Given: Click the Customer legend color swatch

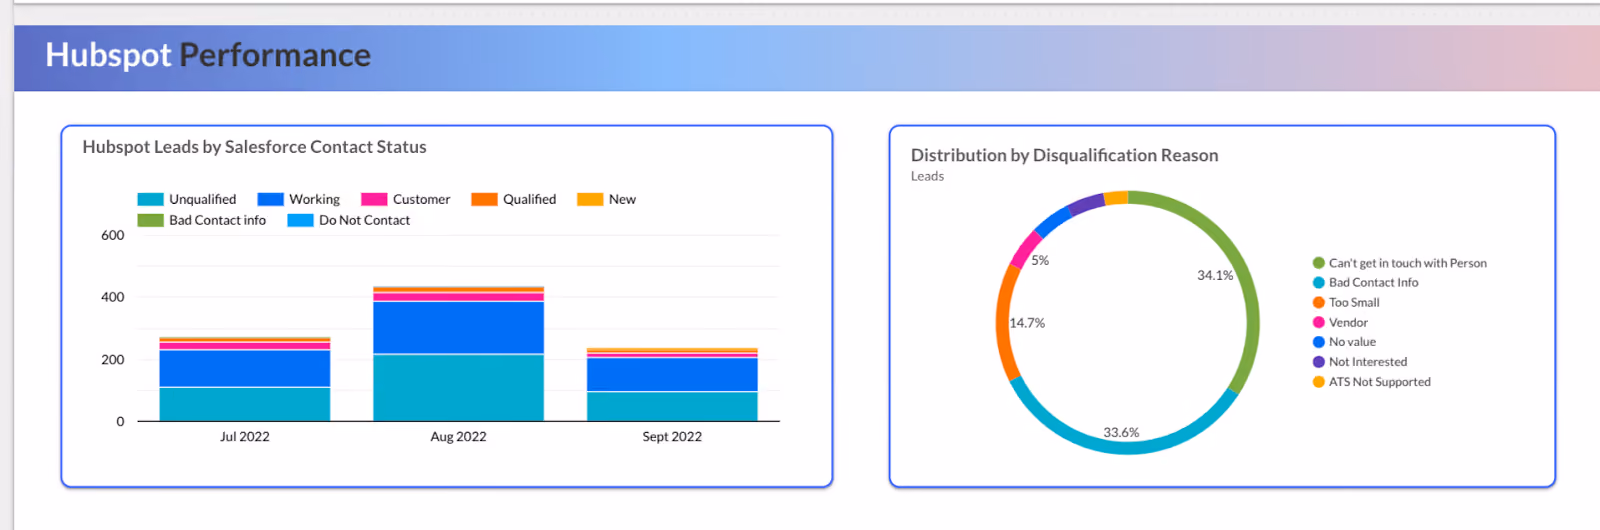Looking at the screenshot, I should coord(374,199).
